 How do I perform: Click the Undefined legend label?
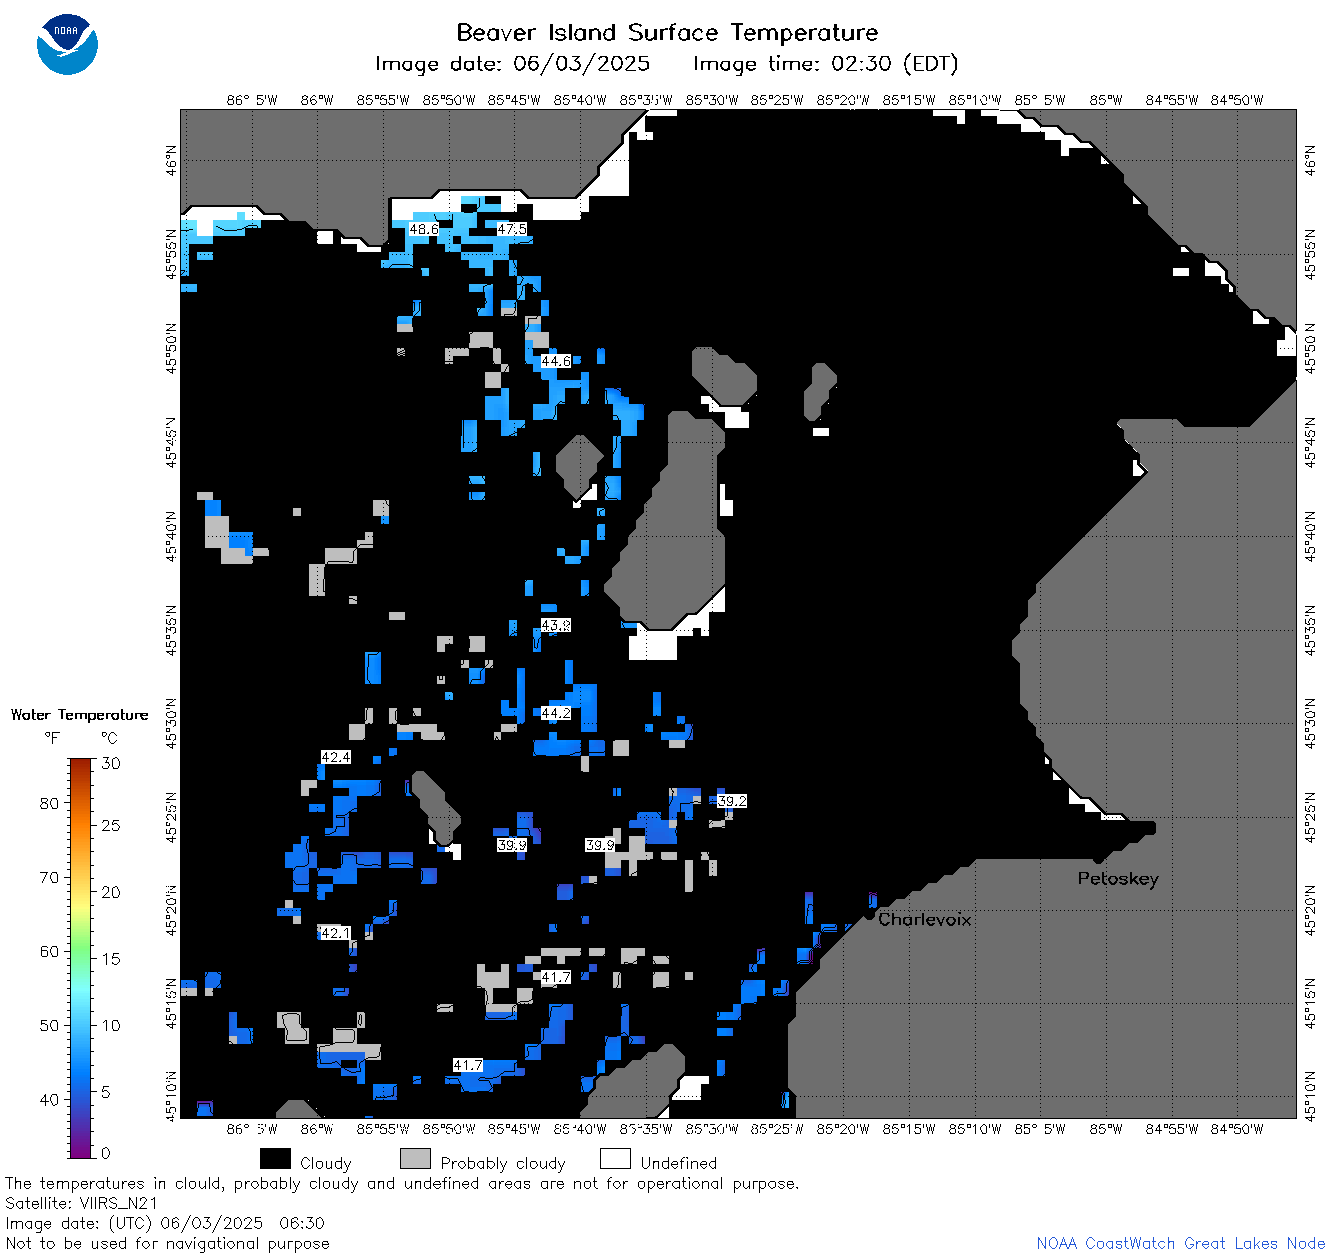tap(679, 1163)
